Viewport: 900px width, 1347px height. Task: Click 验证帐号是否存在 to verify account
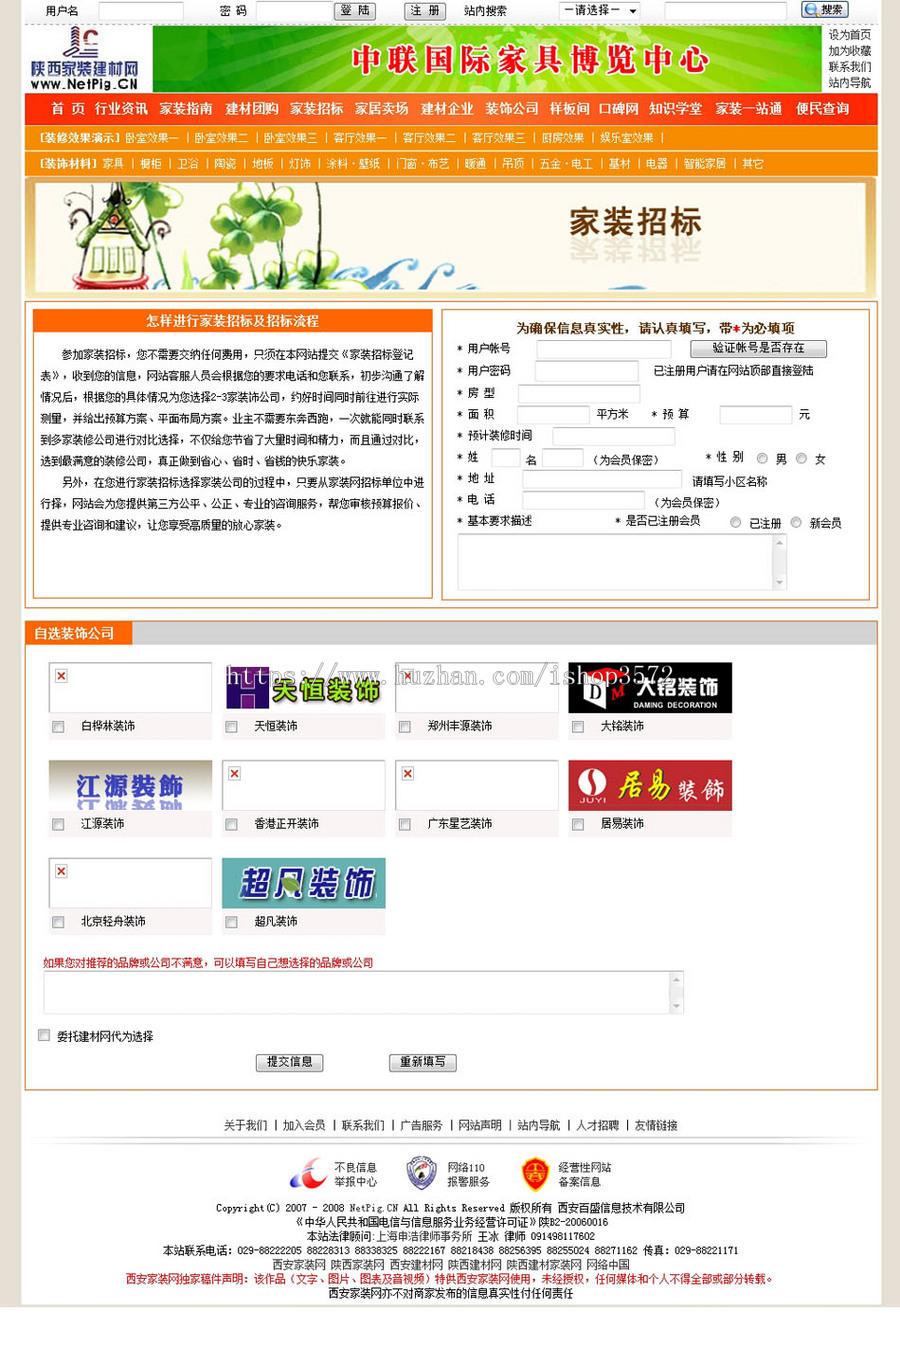[757, 348]
